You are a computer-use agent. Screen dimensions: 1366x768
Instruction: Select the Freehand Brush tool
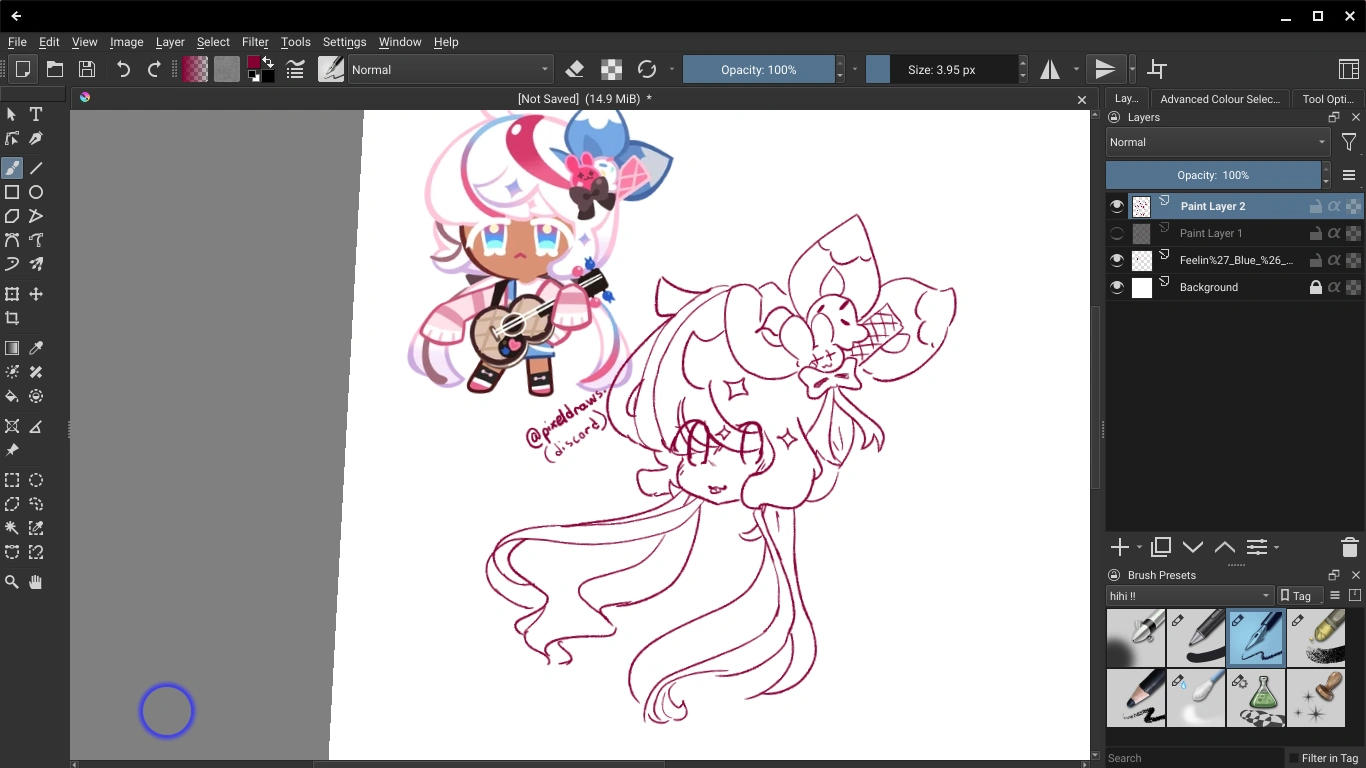coord(12,167)
